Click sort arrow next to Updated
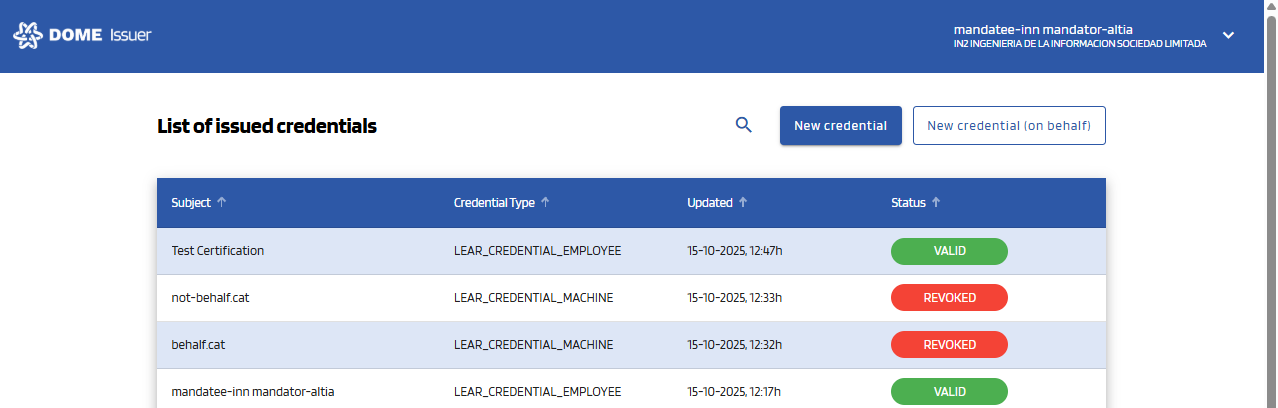 [x=743, y=202]
